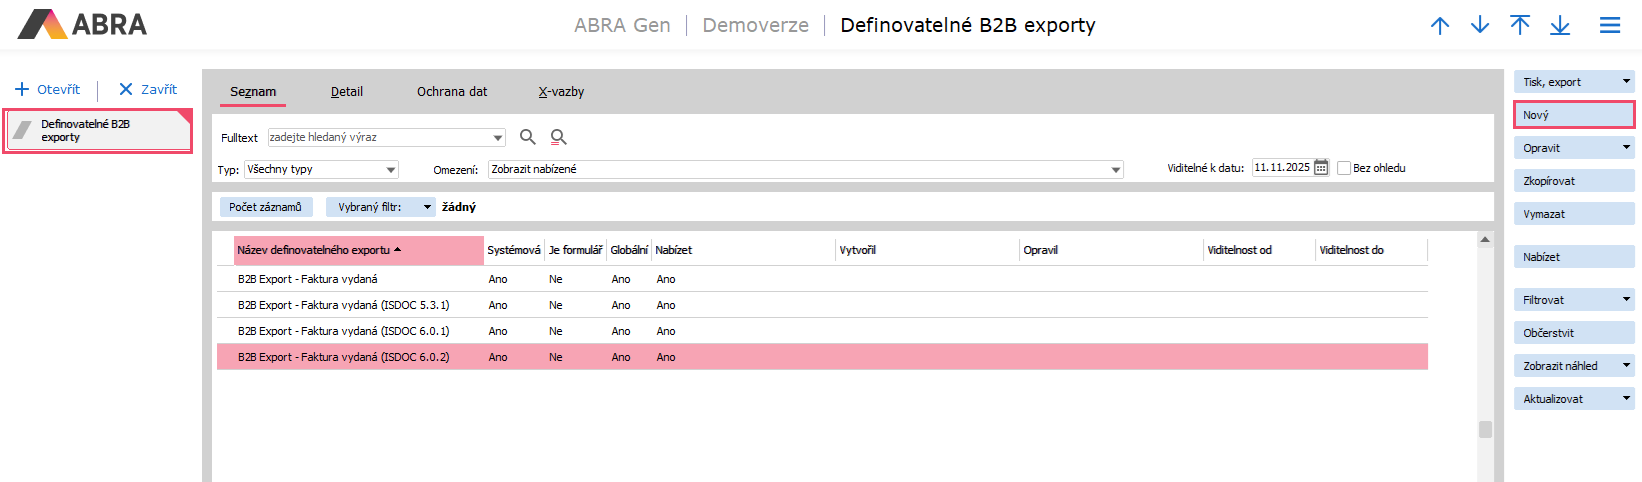Click the list scrollbar thumb
The image size is (1642, 482).
click(x=1485, y=429)
